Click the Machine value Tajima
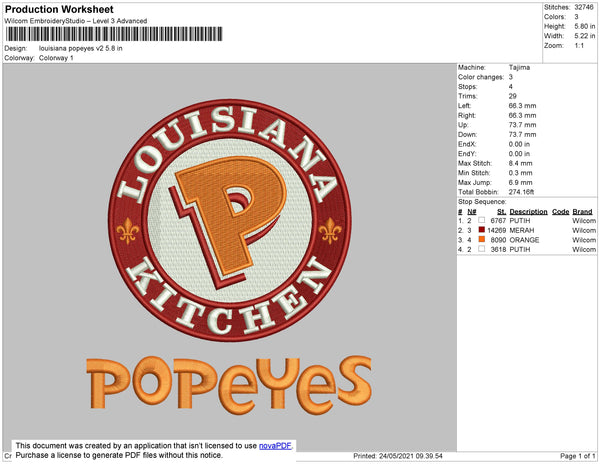 pos(519,67)
